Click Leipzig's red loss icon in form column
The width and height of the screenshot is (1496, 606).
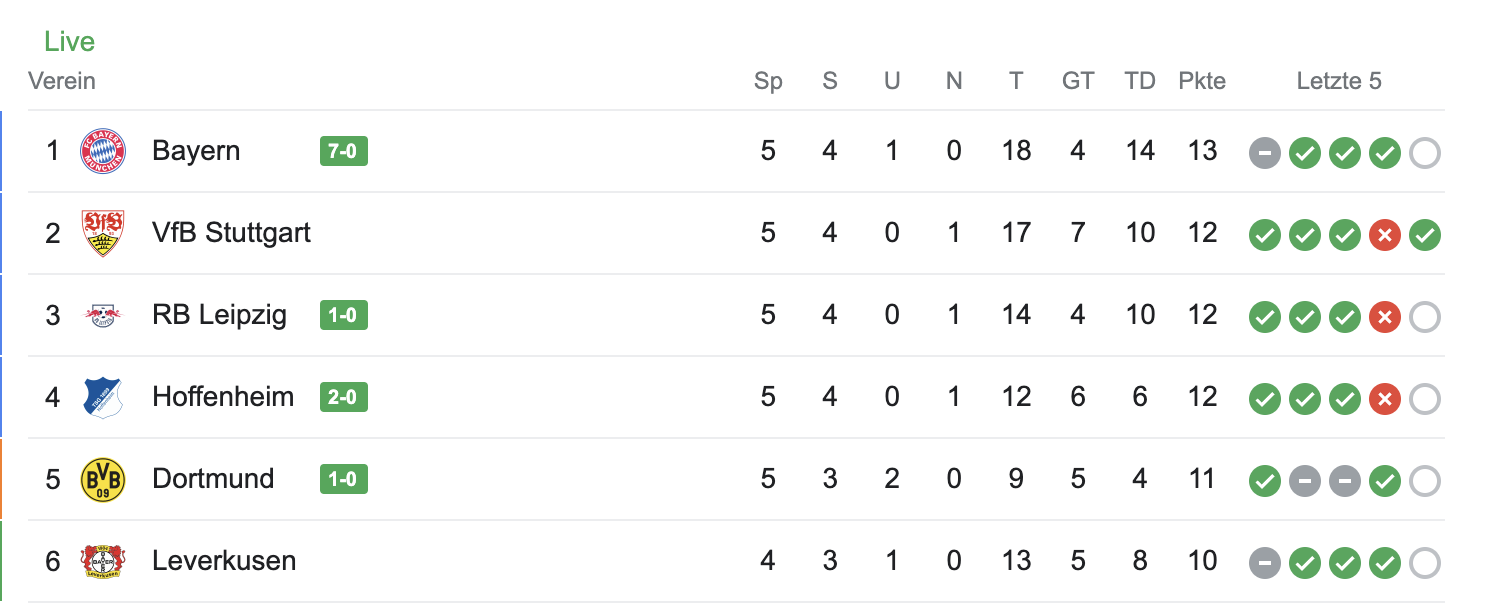[1385, 318]
